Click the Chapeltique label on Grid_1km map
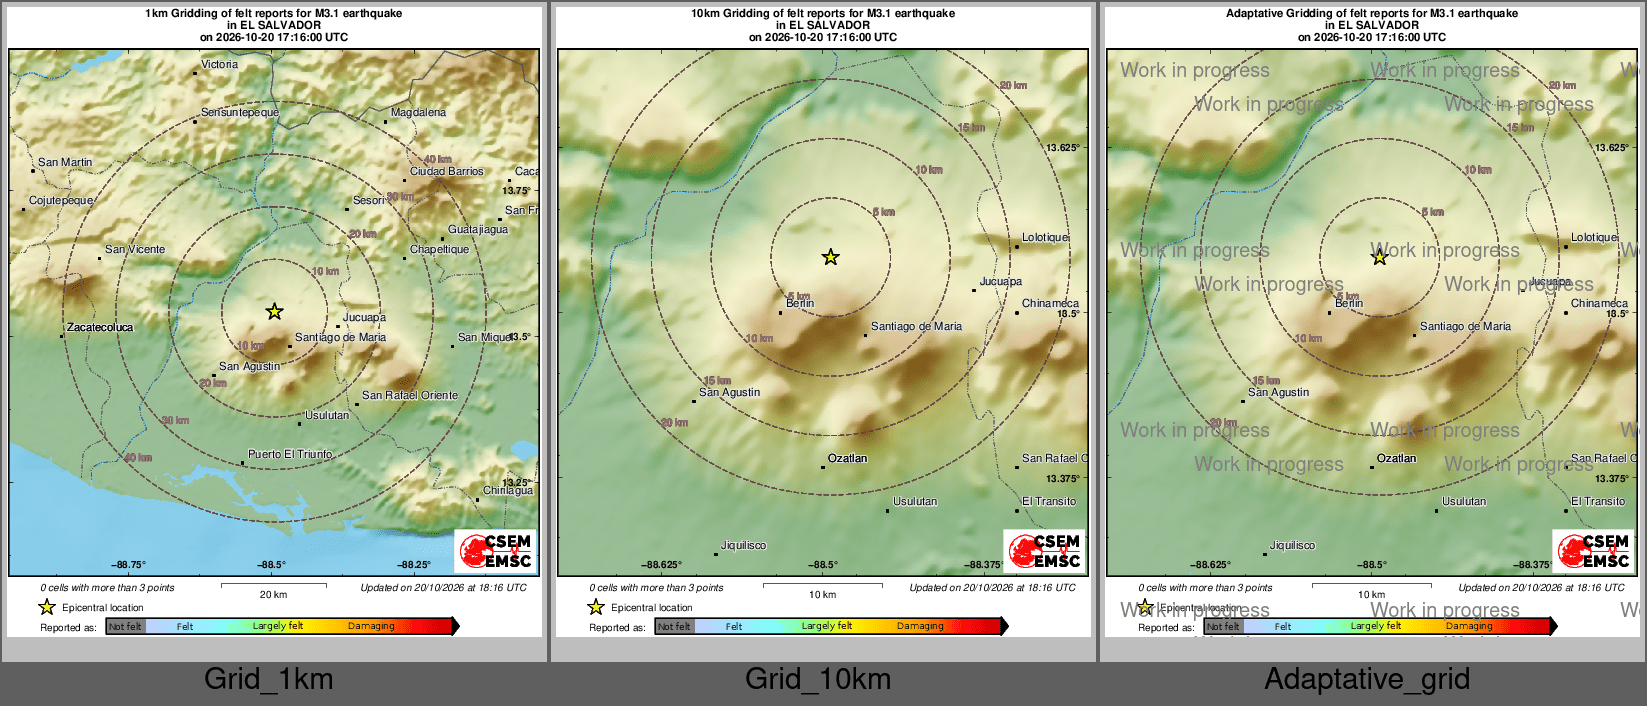 [x=439, y=249]
